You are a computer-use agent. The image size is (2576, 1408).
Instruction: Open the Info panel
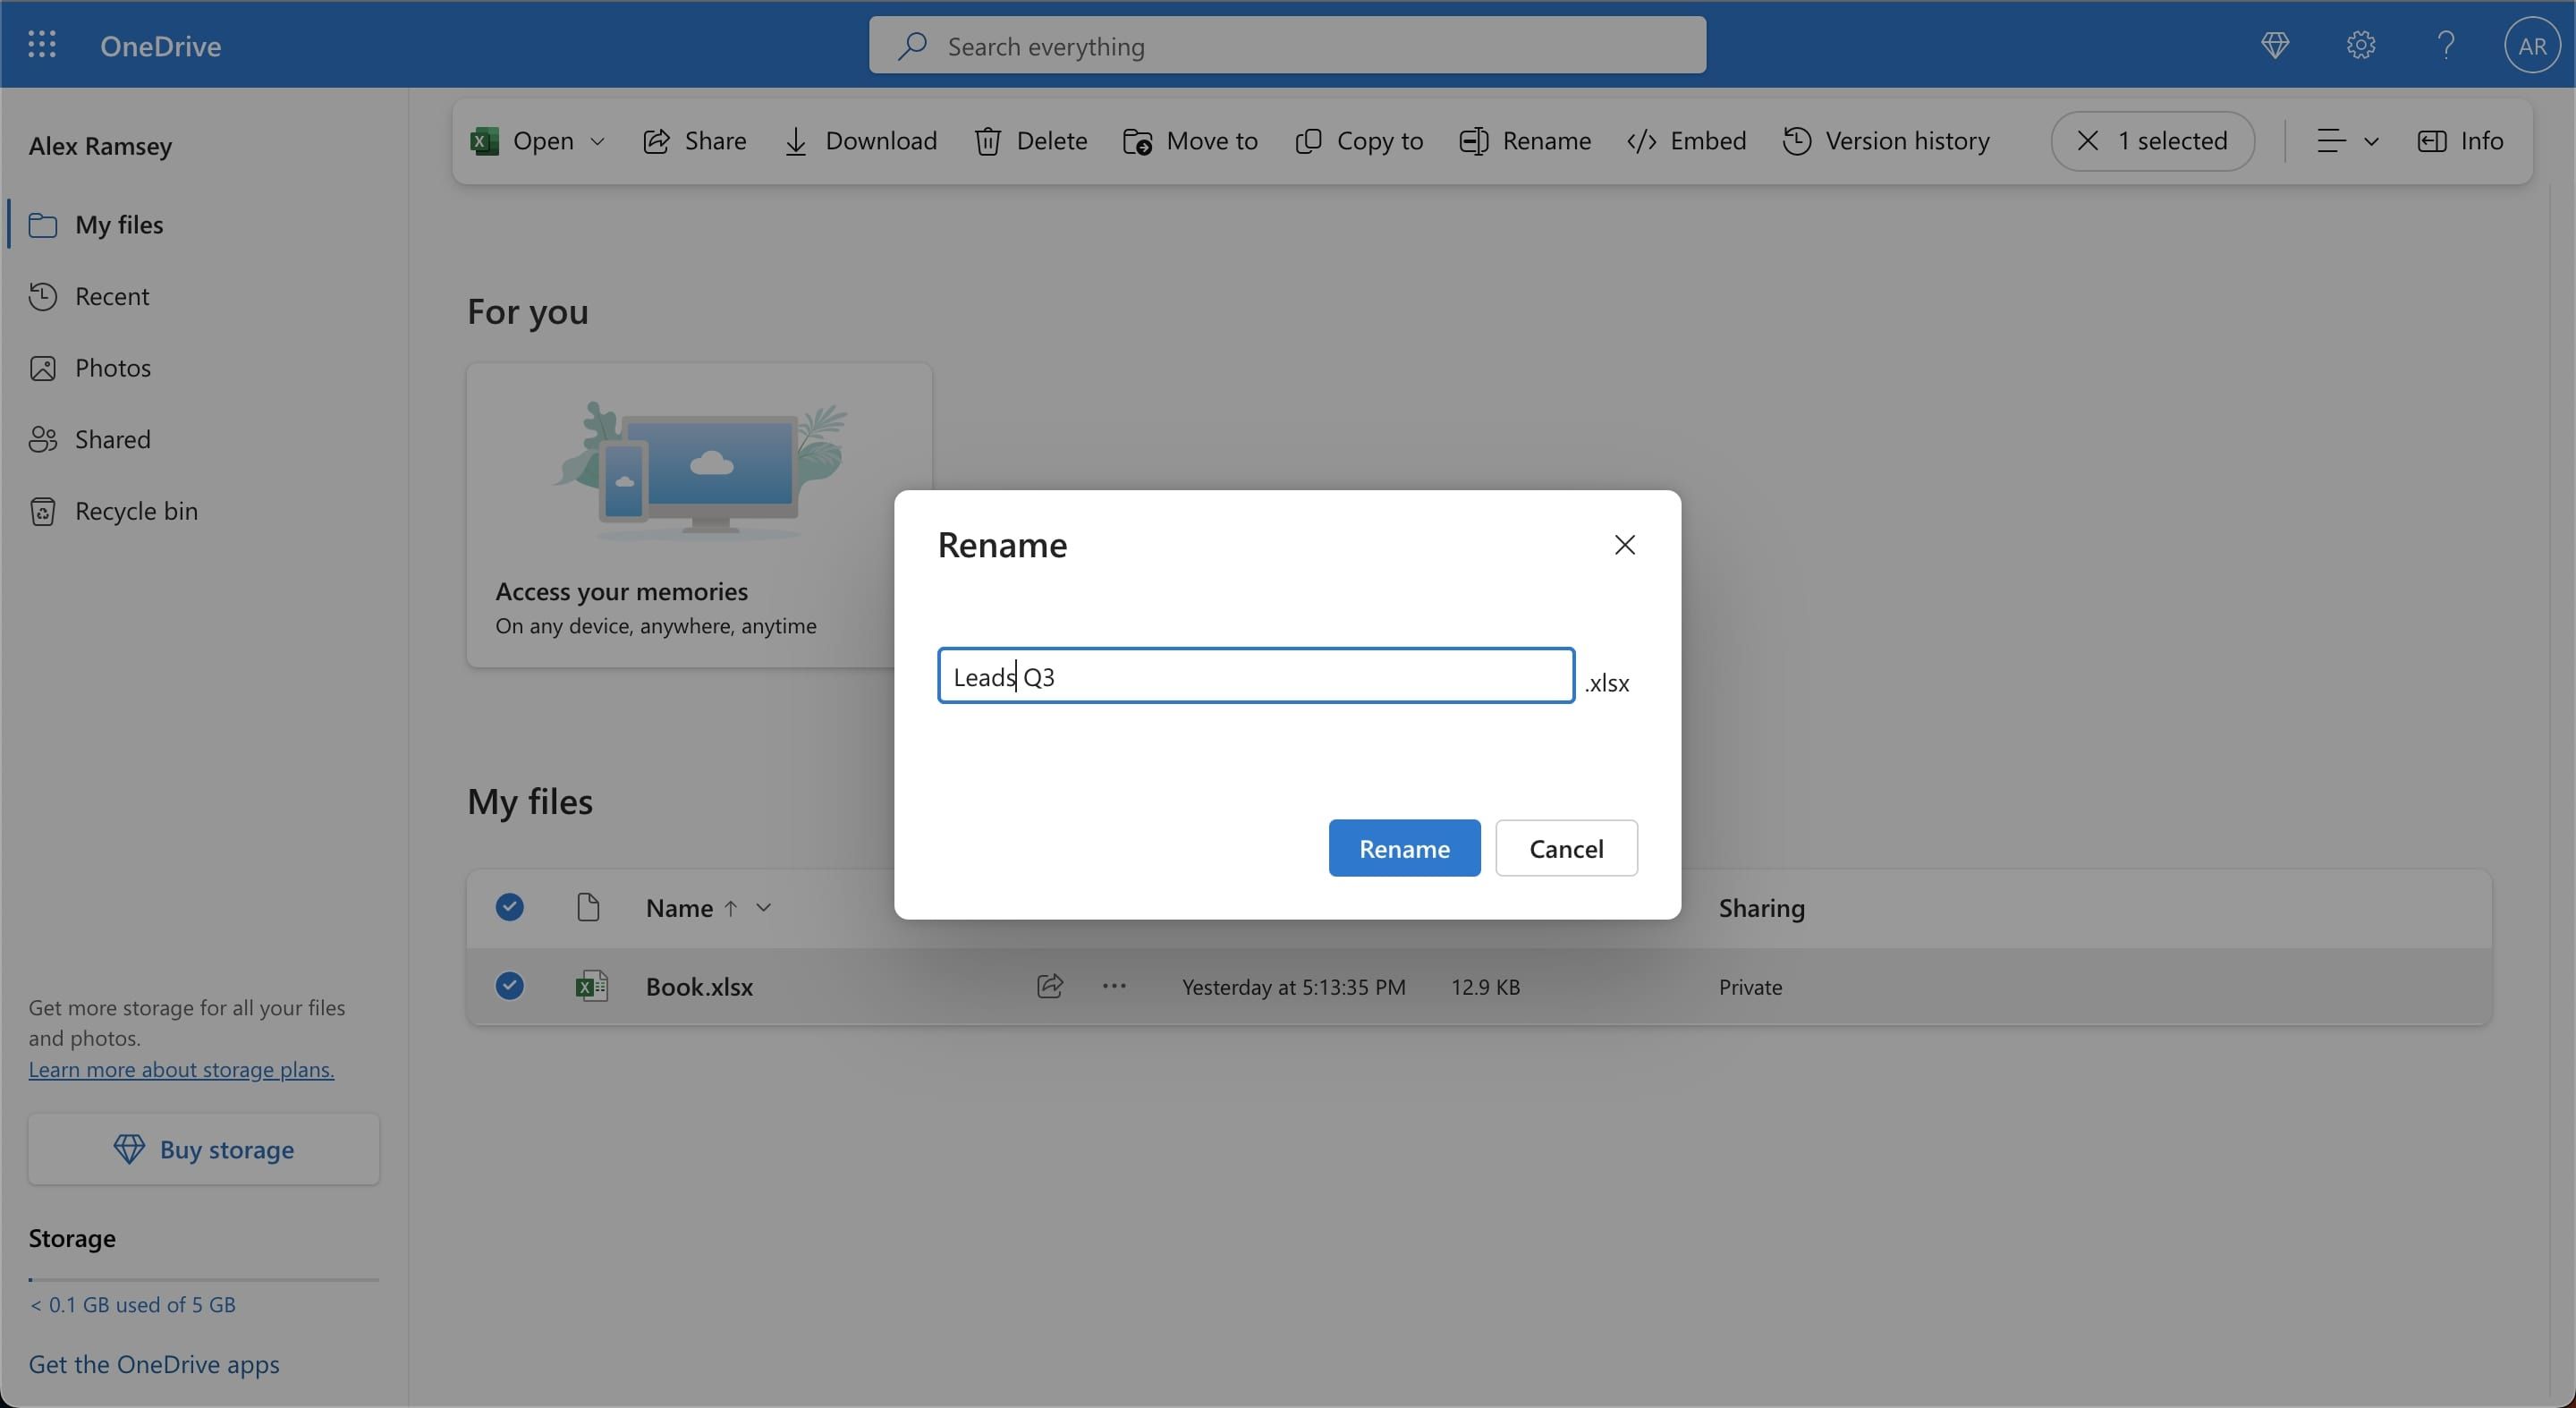tap(2462, 141)
